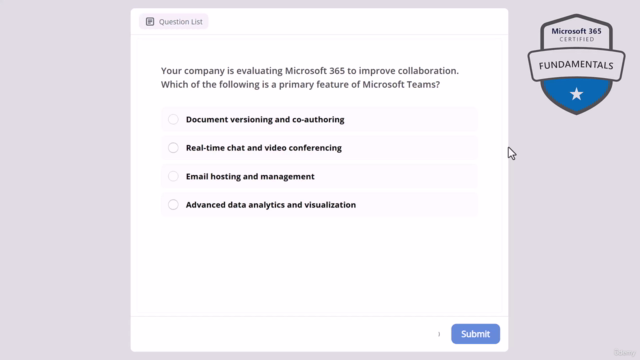Select radio for Document versioning and co-authoring

(173, 119)
